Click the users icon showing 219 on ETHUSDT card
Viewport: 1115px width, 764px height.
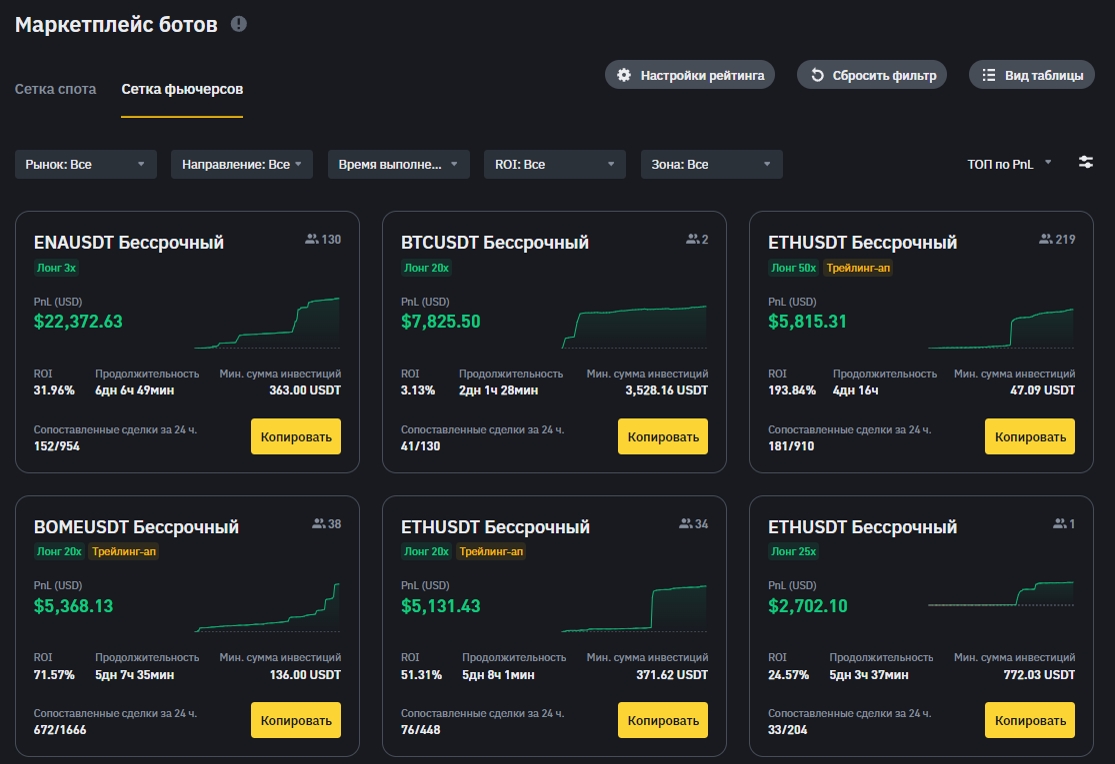(1045, 239)
